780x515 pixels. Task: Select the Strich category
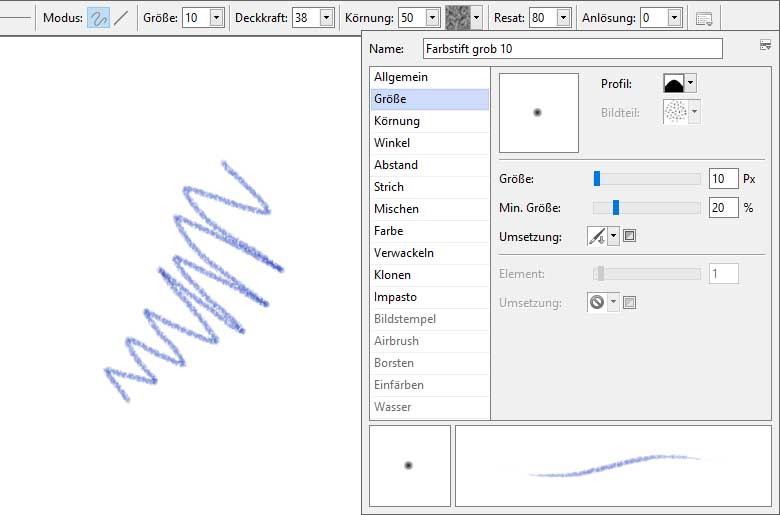click(x=430, y=187)
